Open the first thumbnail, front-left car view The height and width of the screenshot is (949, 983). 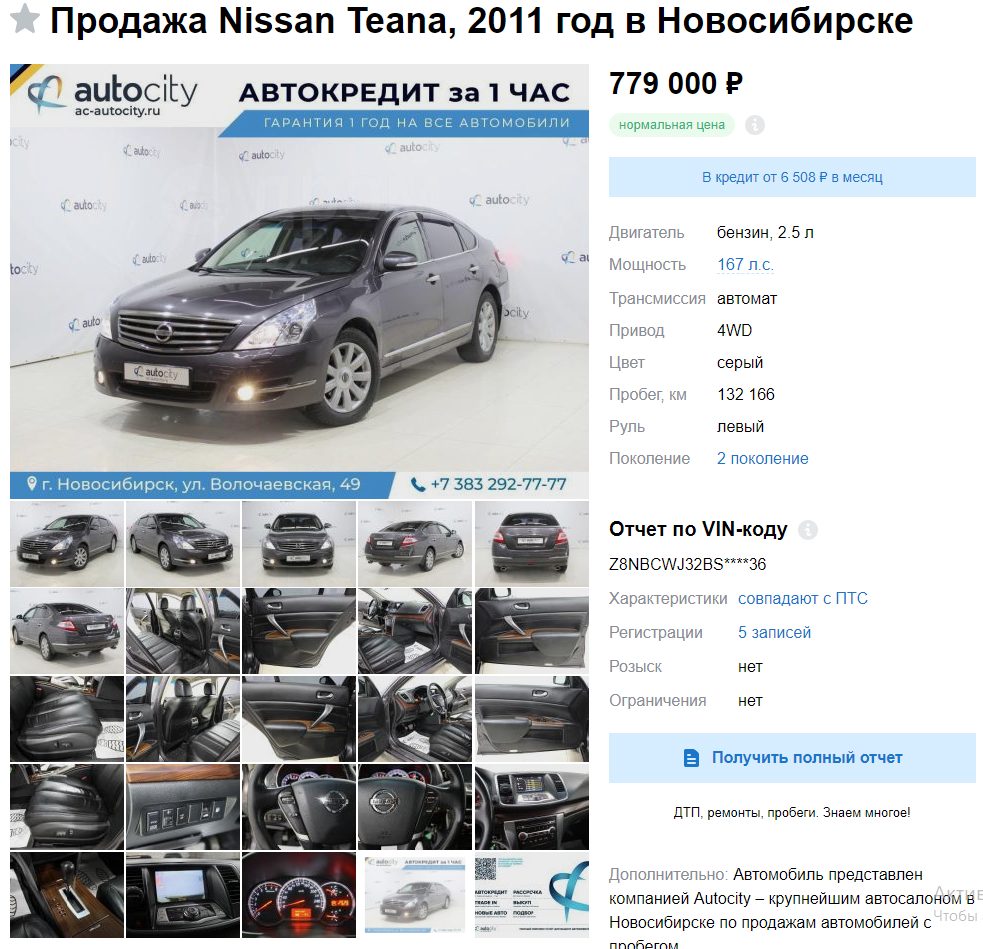(67, 544)
